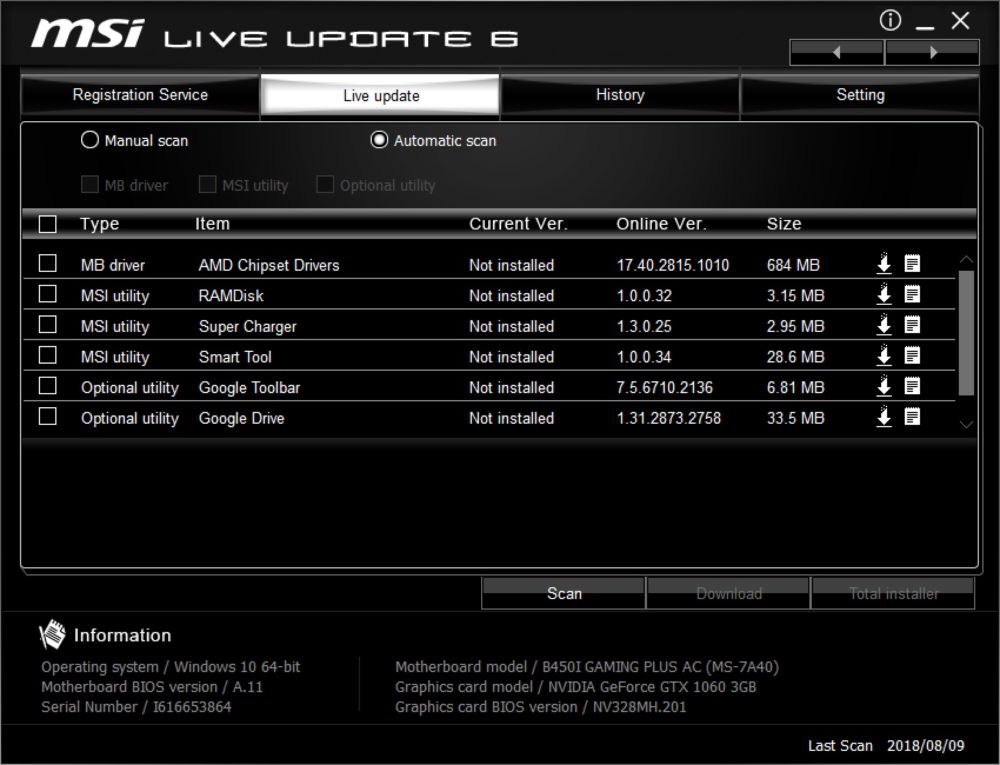
Task: Click online version 7.5.6710.2136
Action: pyautogui.click(x=665, y=388)
